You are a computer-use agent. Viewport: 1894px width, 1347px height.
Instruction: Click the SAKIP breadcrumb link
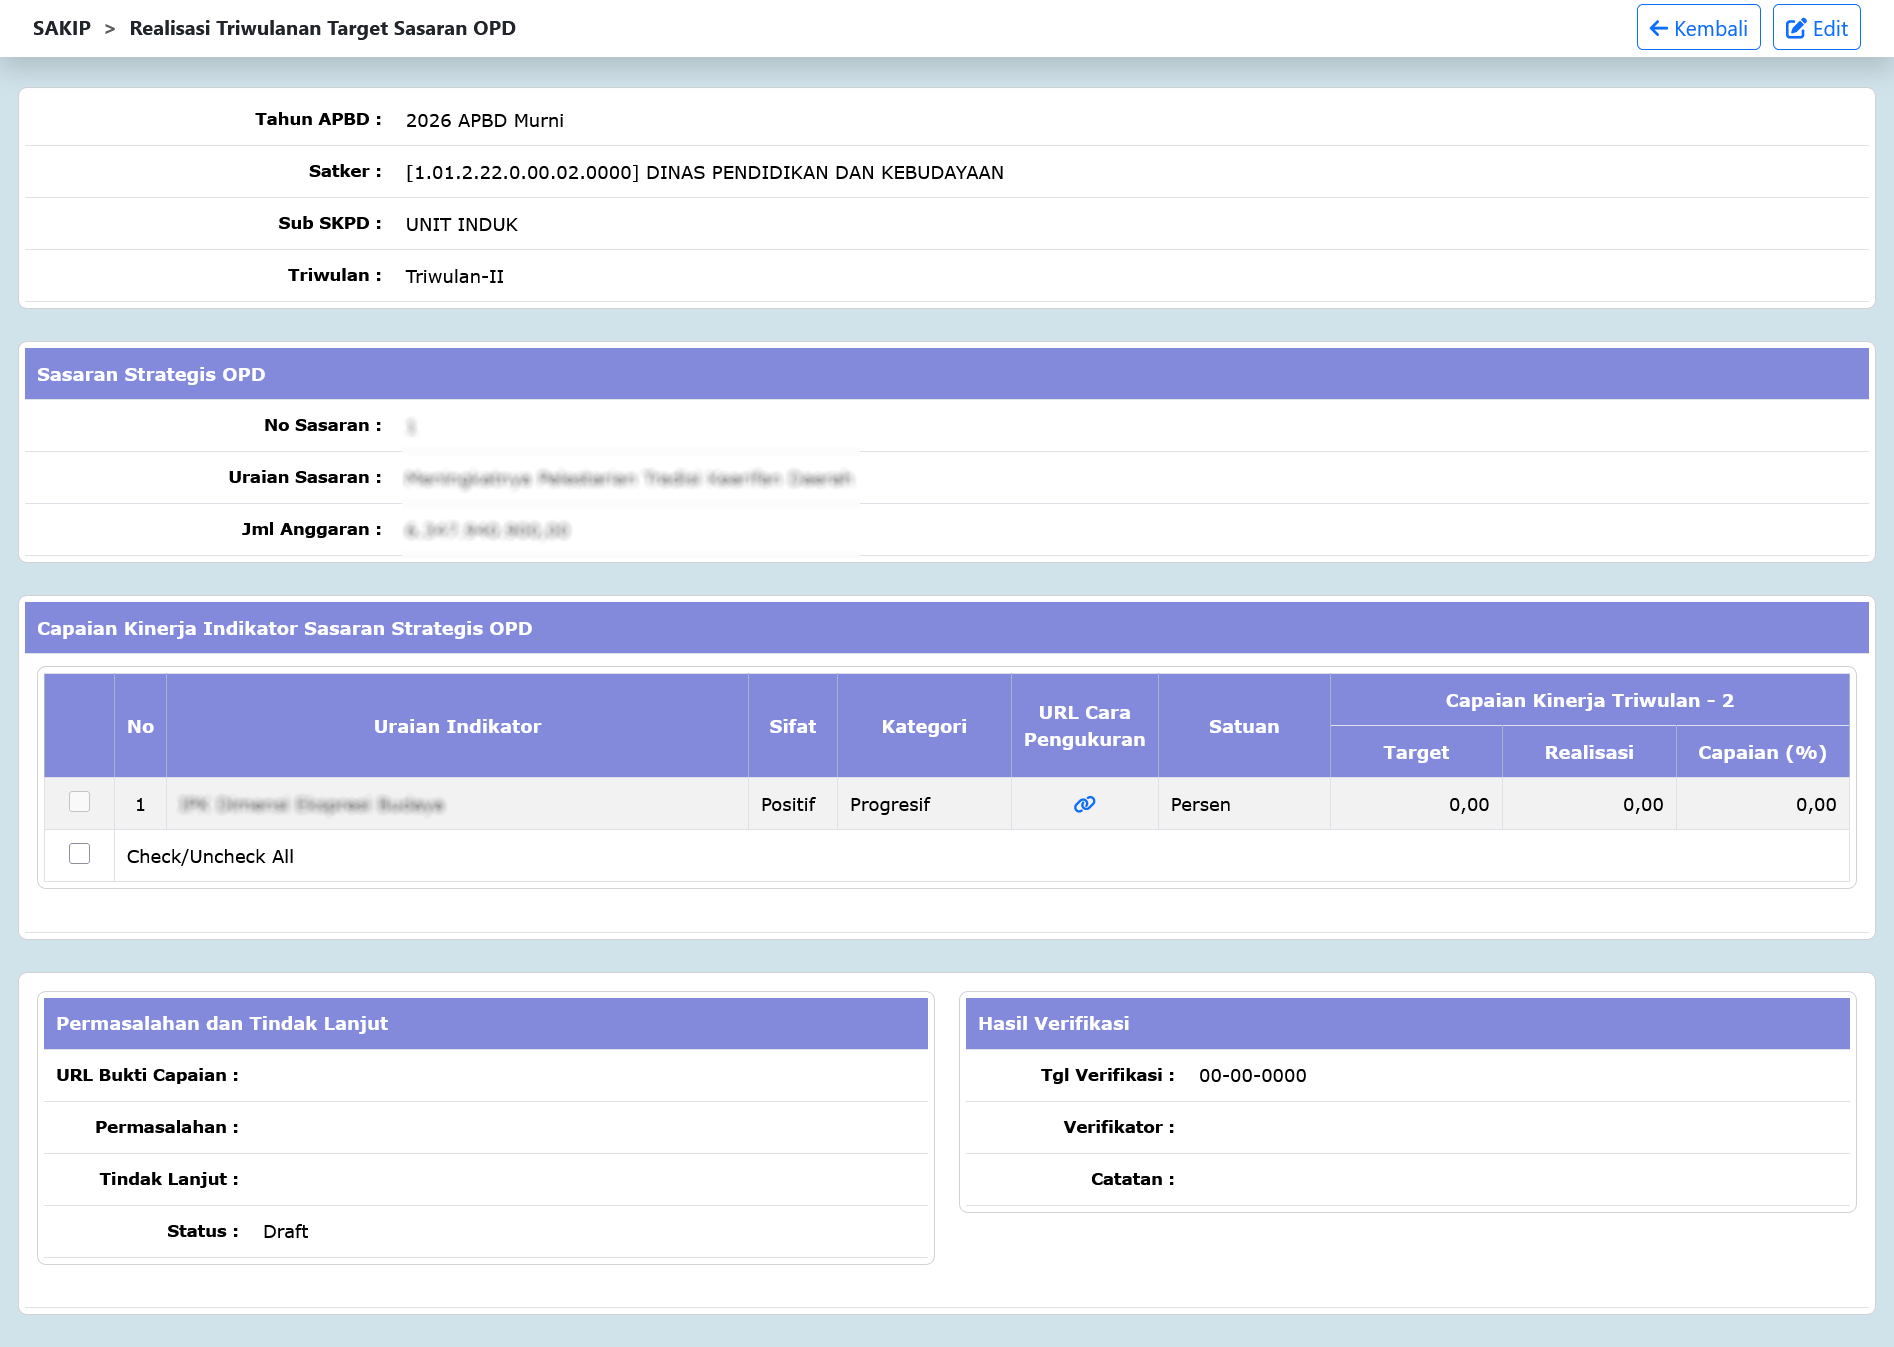[x=62, y=28]
